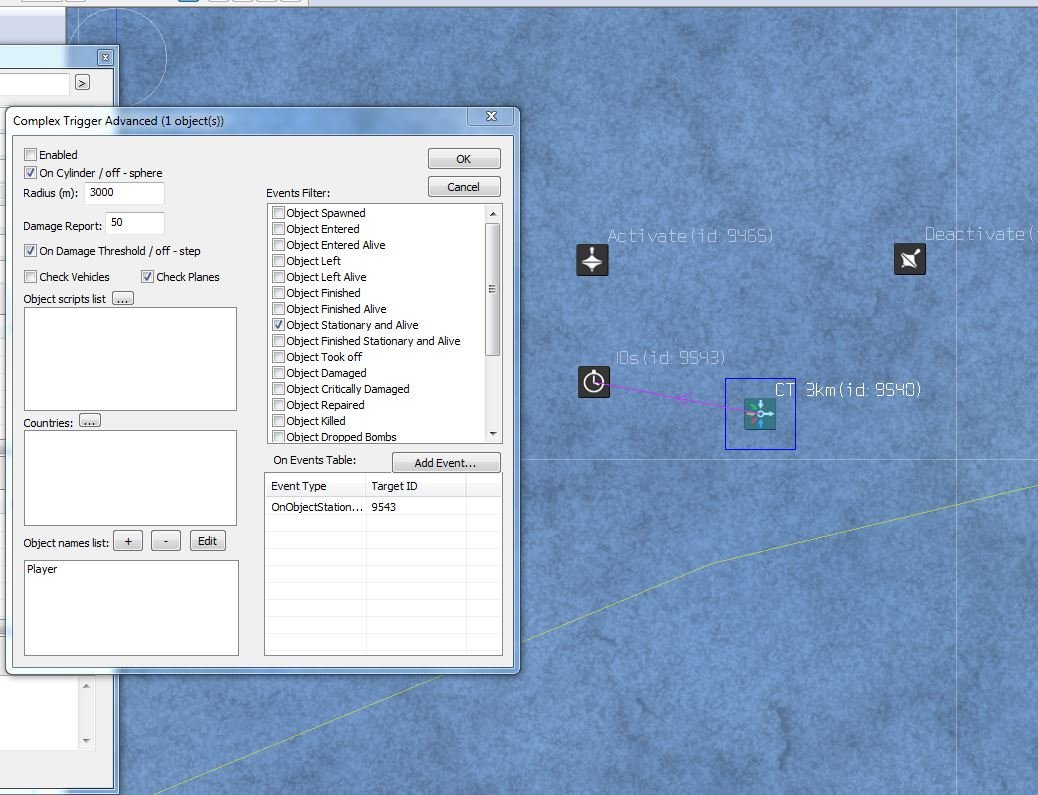Enable the Enabled checkbox
1038x795 pixels.
click(30, 154)
